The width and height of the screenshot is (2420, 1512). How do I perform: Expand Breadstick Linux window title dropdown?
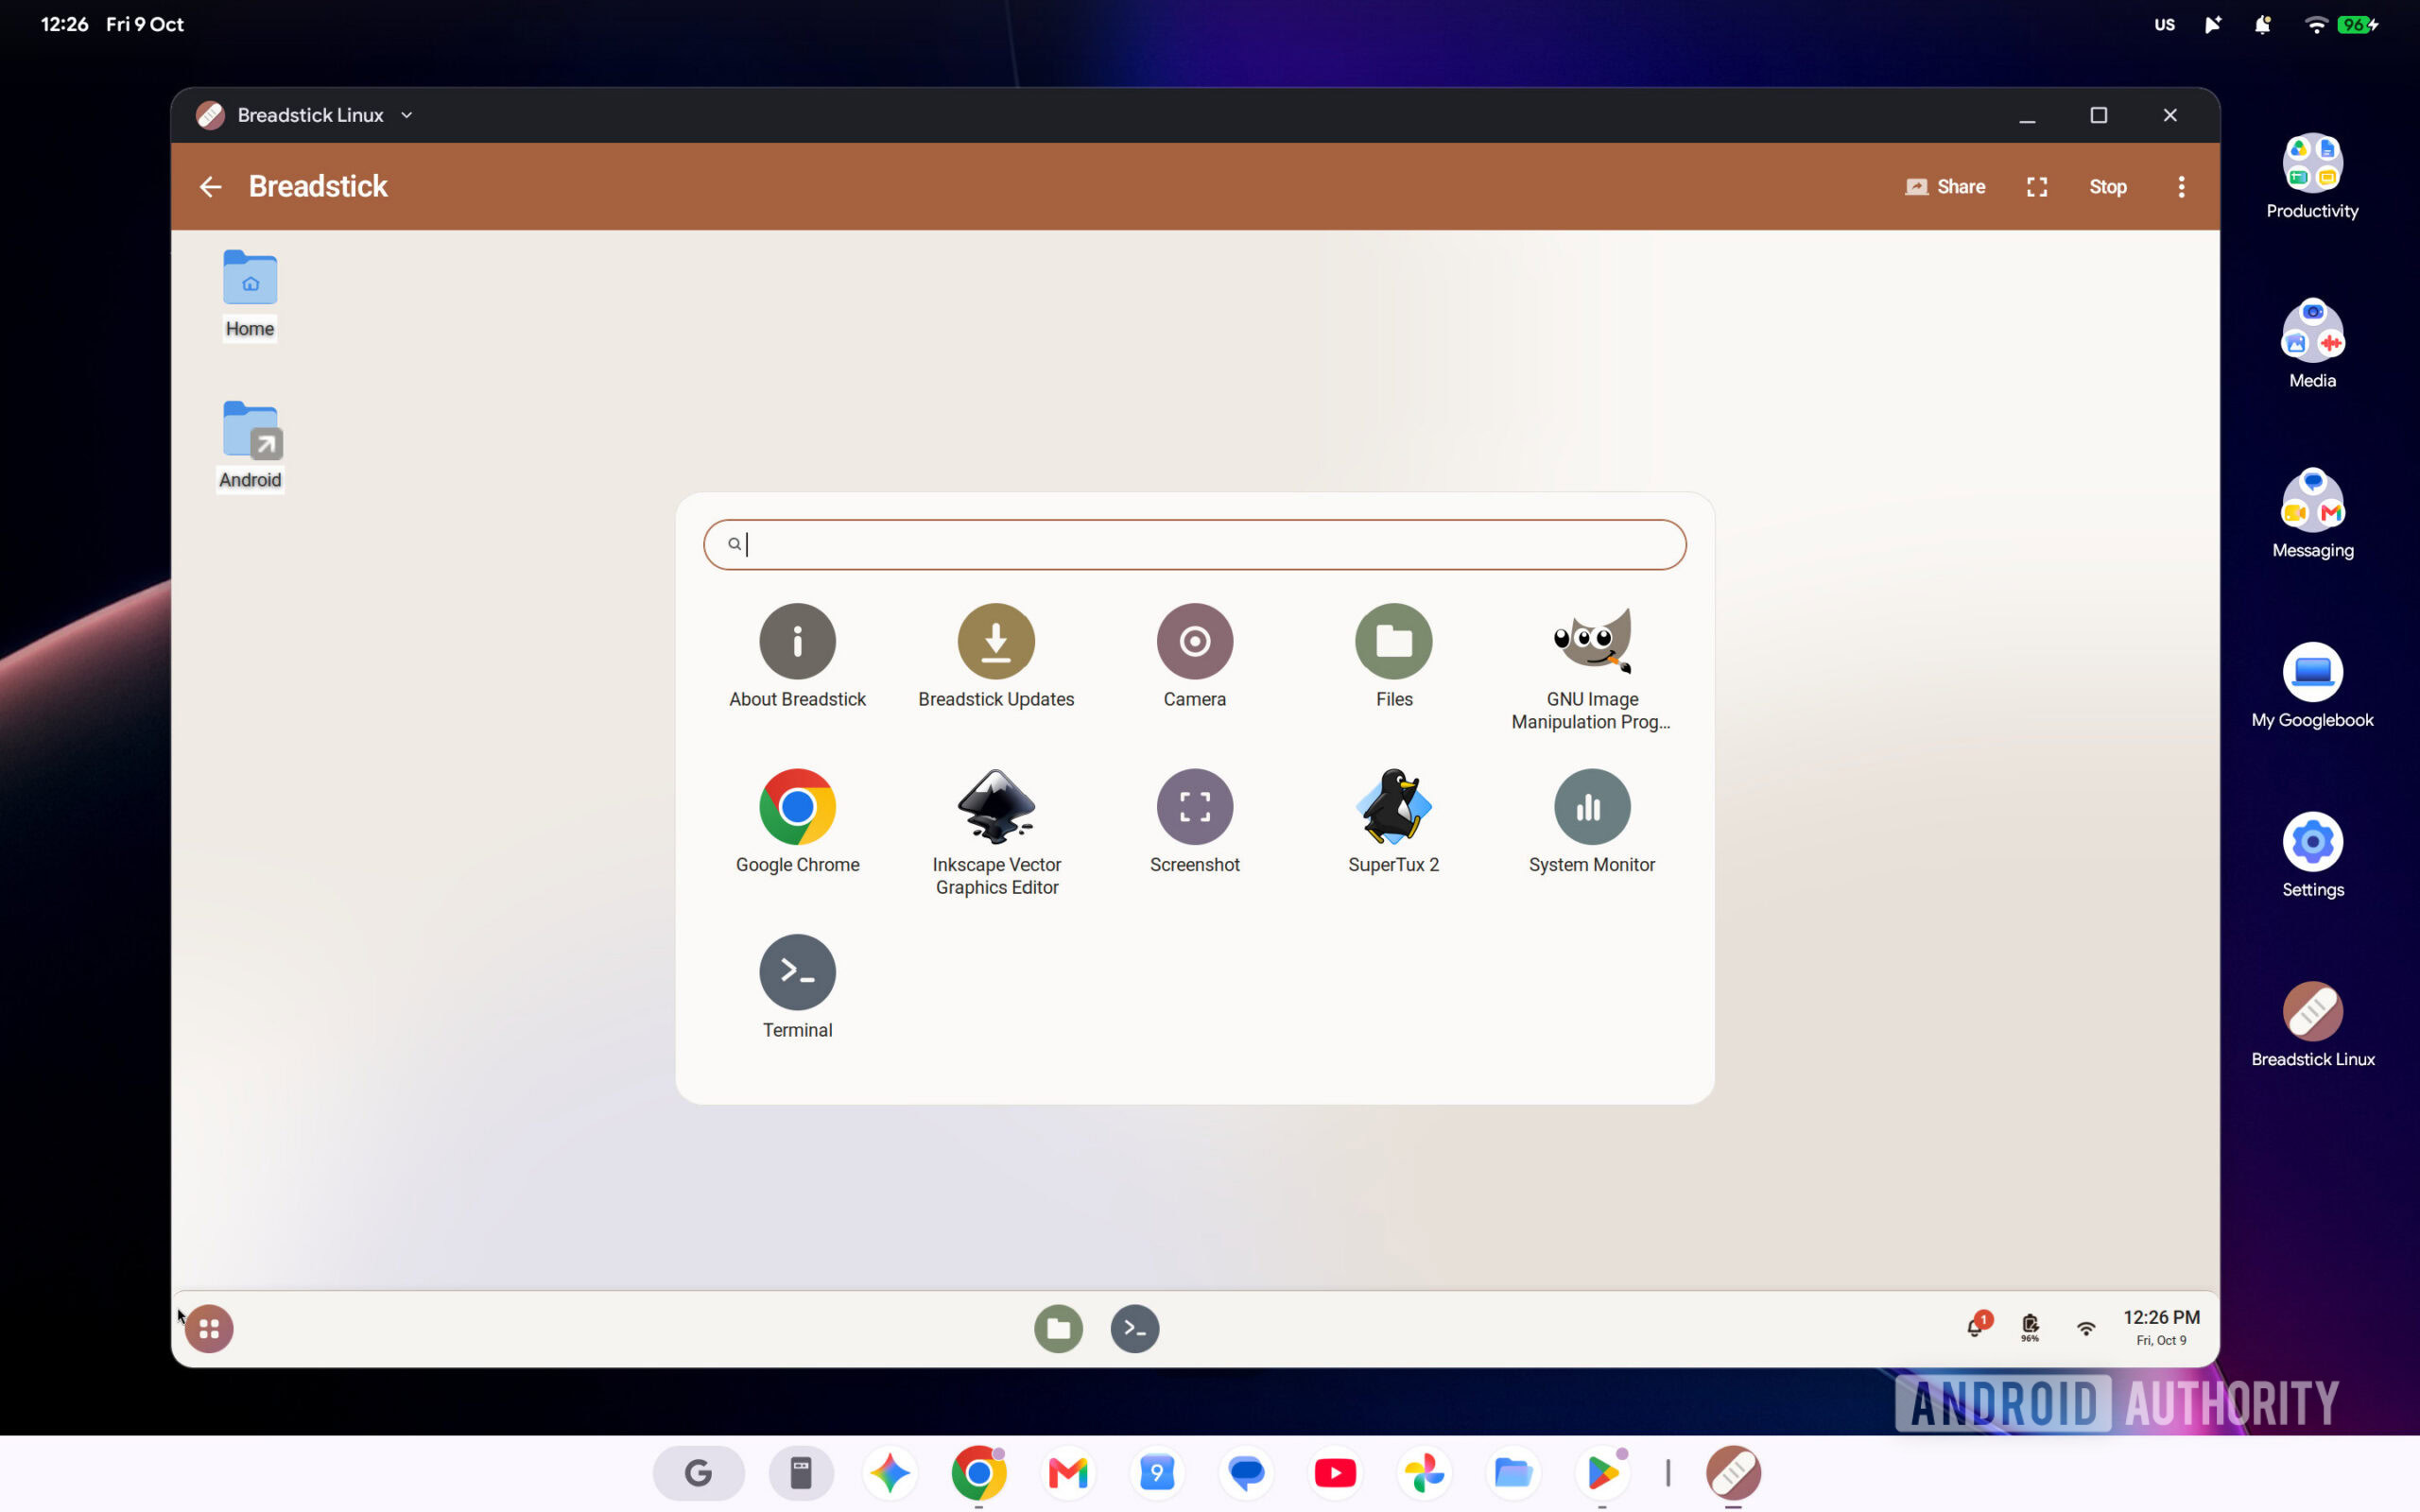point(407,115)
